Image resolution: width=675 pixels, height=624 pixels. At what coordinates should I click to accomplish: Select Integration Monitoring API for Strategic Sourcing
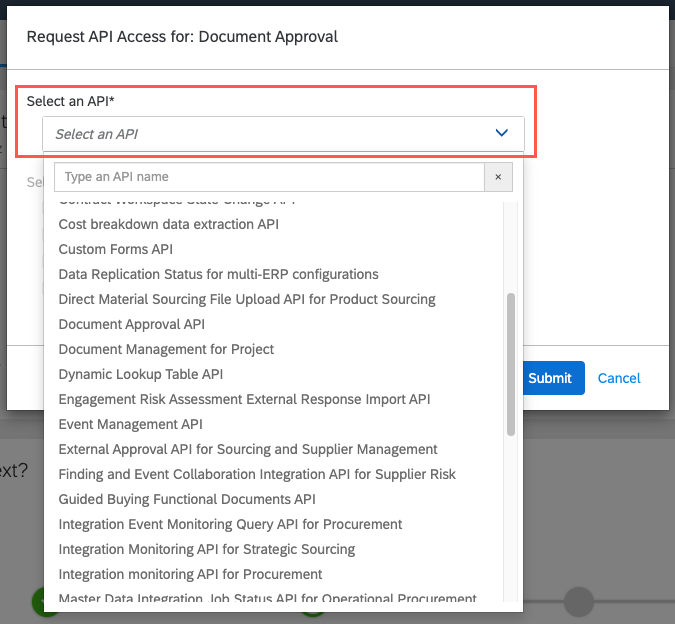pyautogui.click(x=207, y=549)
